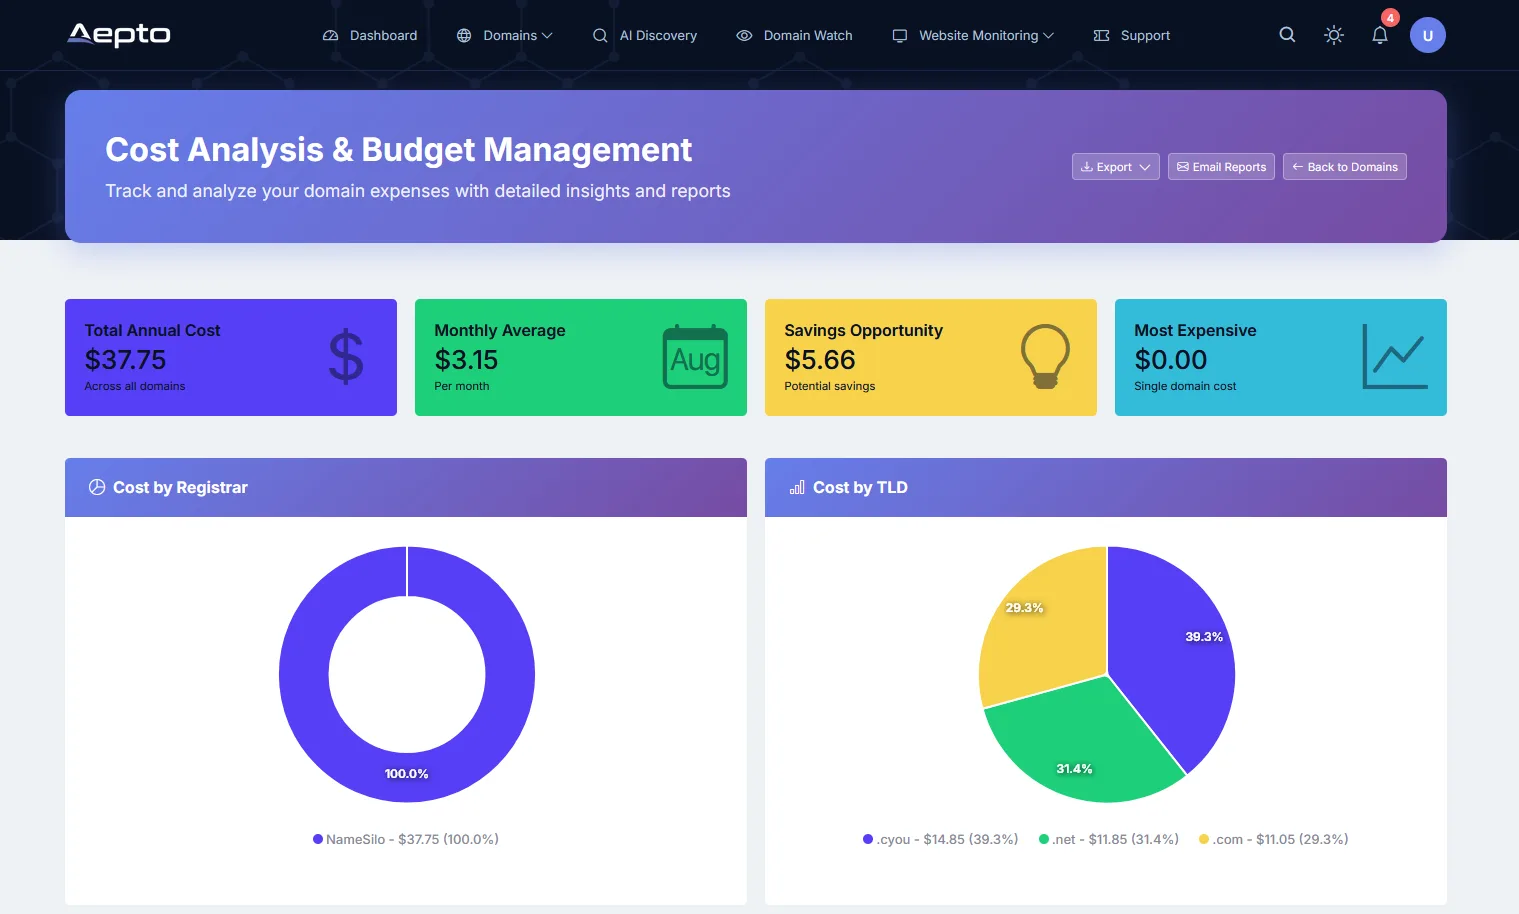Click Back to Domains button
The width and height of the screenshot is (1519, 914).
pos(1345,167)
